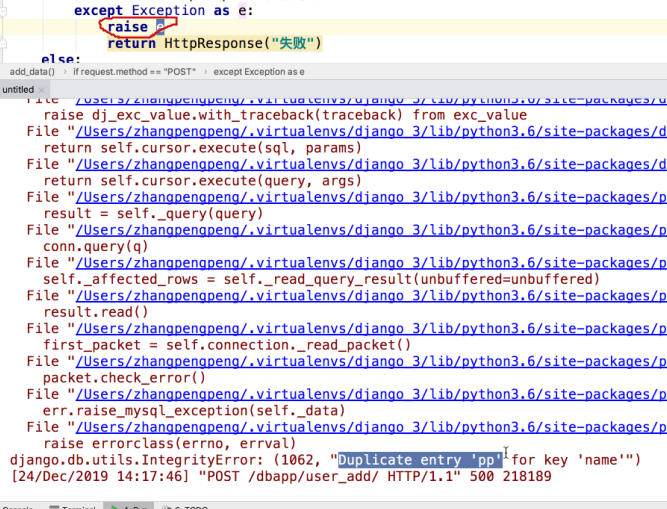Click the 'POST /dbapp/user_add/ HTTP/1.1' request text

pos(330,476)
